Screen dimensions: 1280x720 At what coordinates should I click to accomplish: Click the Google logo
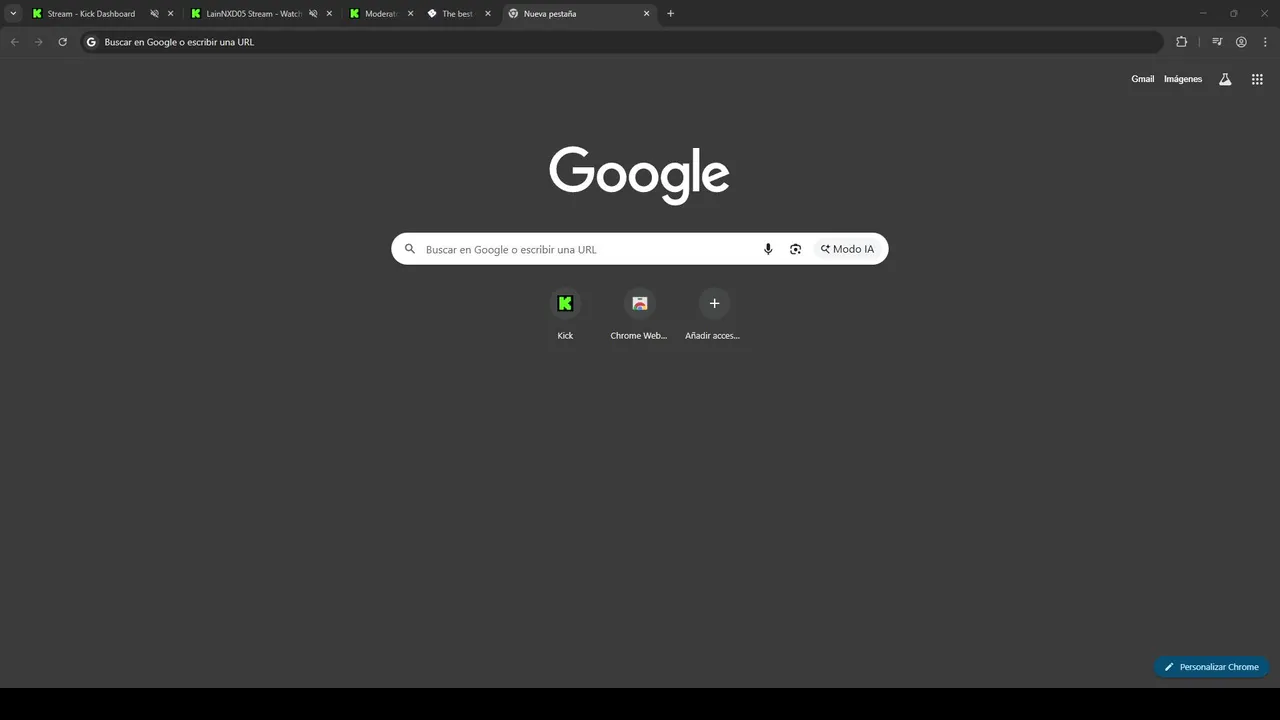[x=639, y=175]
